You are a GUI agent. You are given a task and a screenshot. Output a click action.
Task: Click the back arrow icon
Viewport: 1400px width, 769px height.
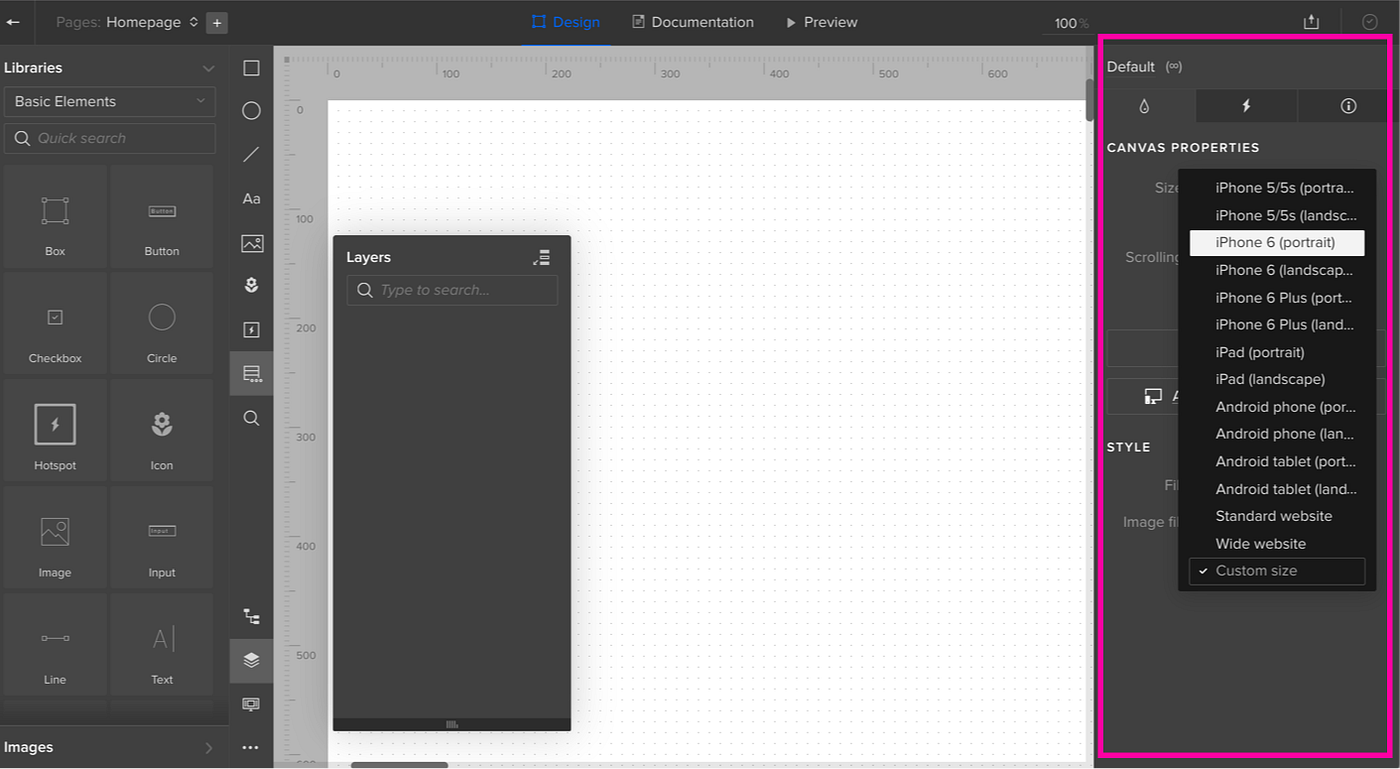coord(13,22)
